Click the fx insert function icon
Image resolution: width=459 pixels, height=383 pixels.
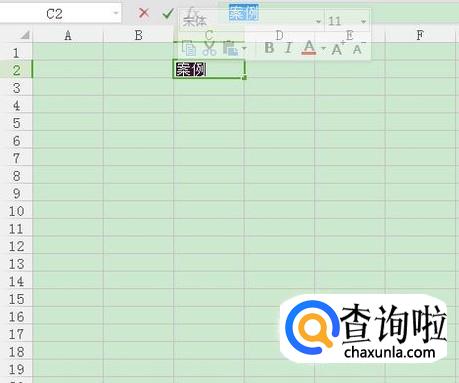[x=192, y=13]
